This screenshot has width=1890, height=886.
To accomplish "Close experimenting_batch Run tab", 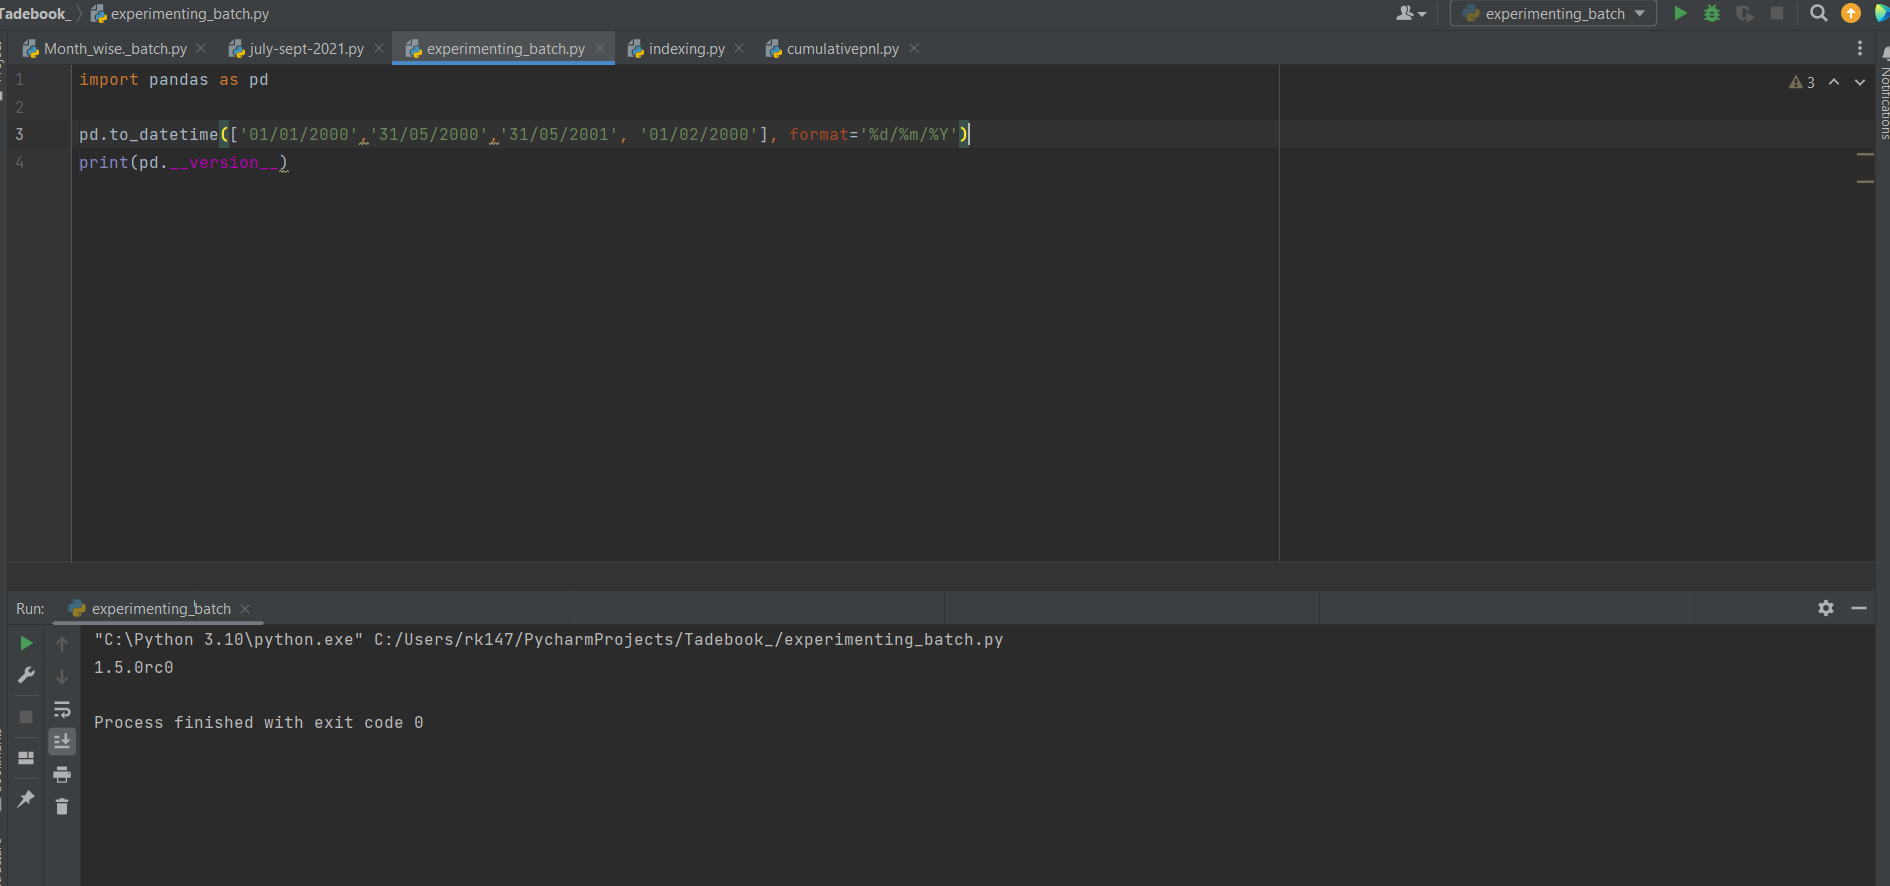I will [x=245, y=608].
